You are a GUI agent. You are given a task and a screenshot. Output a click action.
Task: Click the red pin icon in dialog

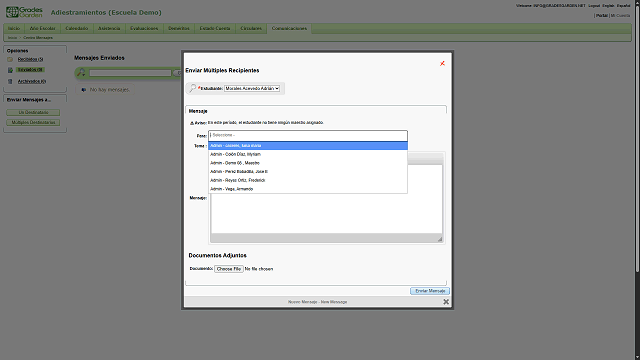tap(442, 63)
